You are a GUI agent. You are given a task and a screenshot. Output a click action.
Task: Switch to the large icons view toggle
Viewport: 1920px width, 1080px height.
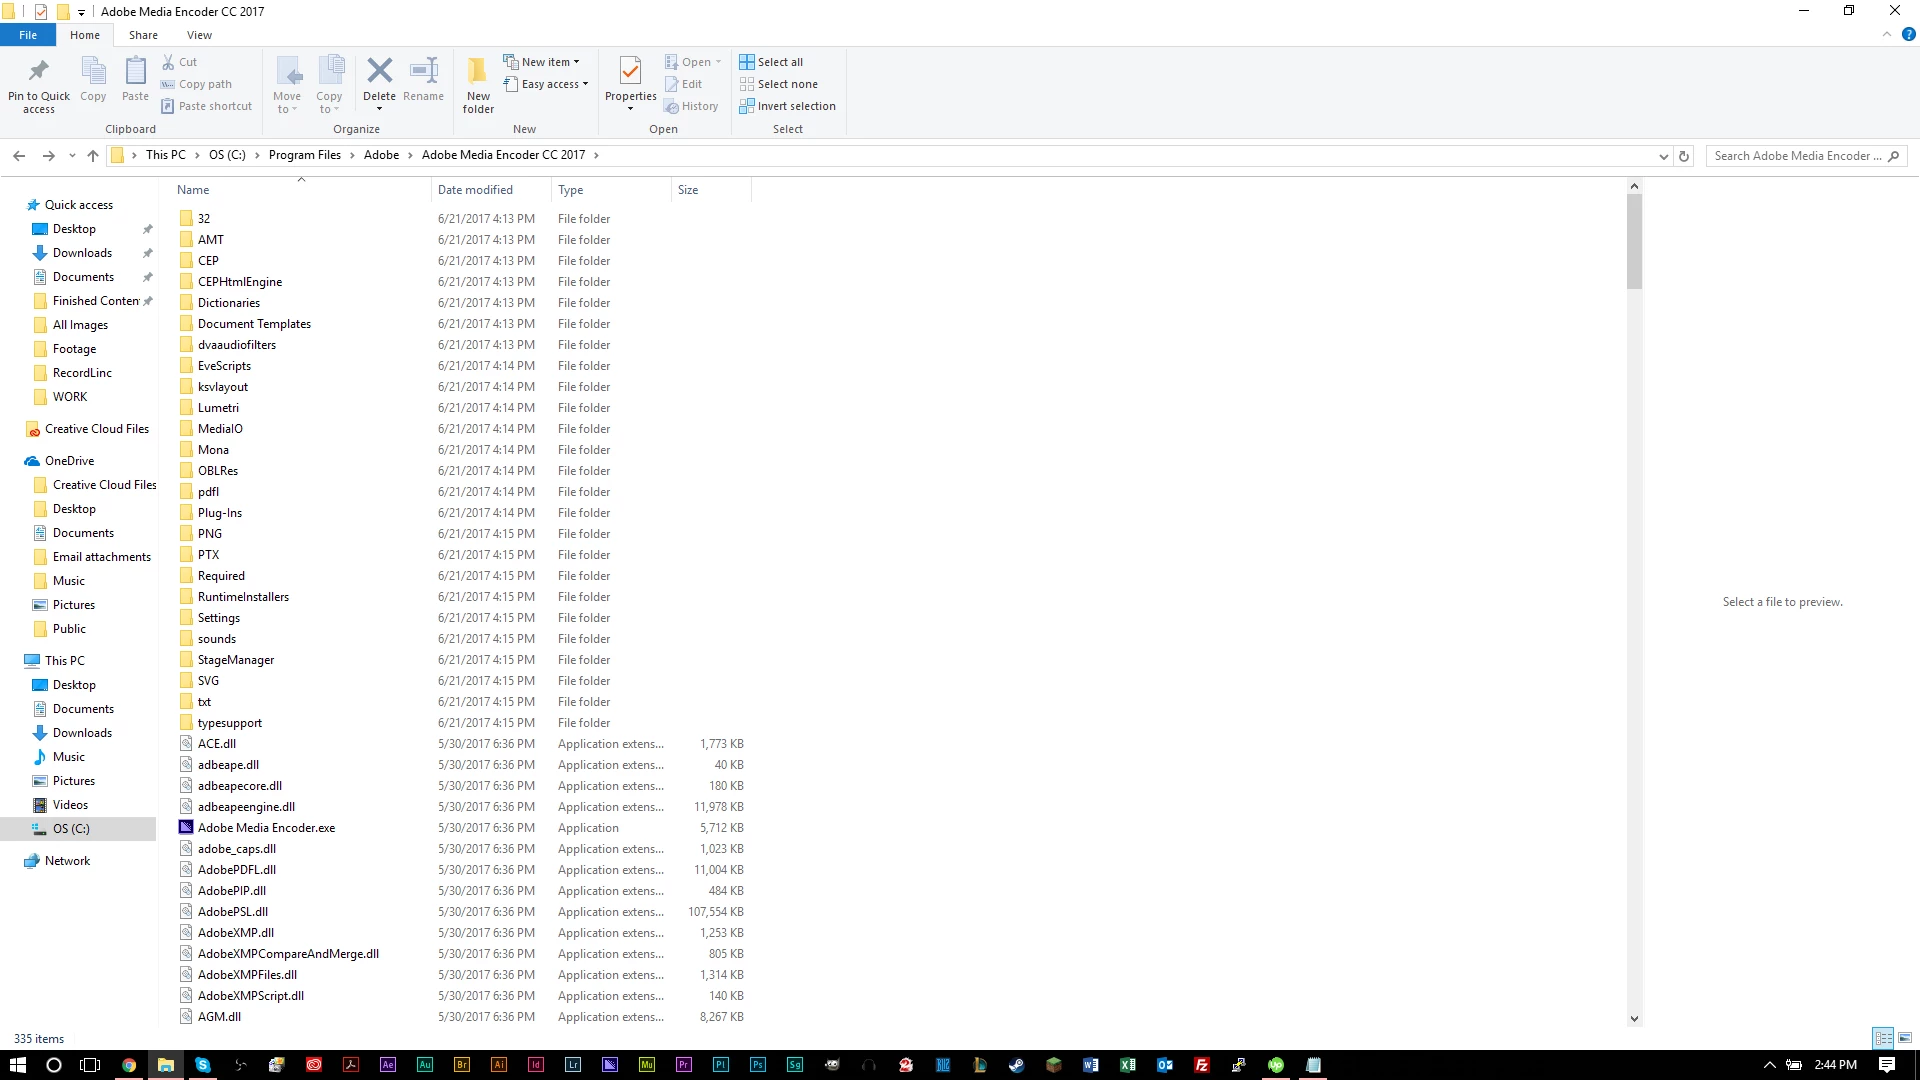pyautogui.click(x=1905, y=1038)
